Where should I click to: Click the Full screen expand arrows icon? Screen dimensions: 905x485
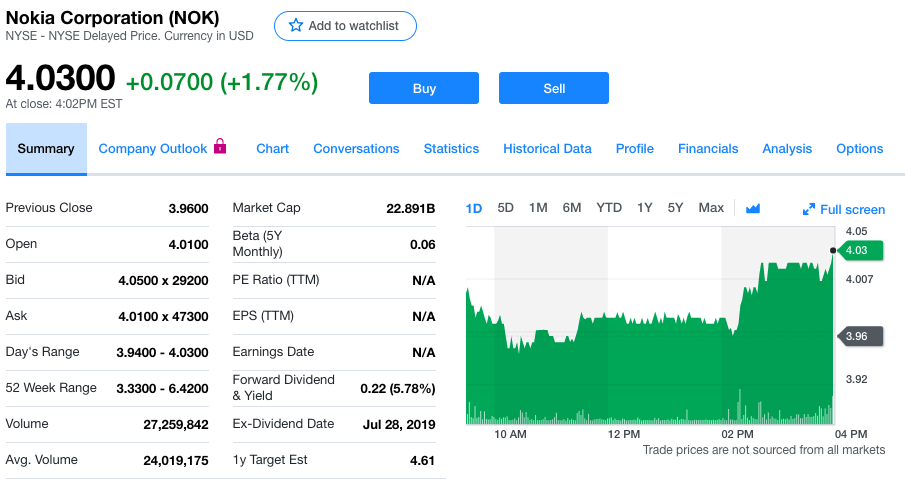[809, 209]
